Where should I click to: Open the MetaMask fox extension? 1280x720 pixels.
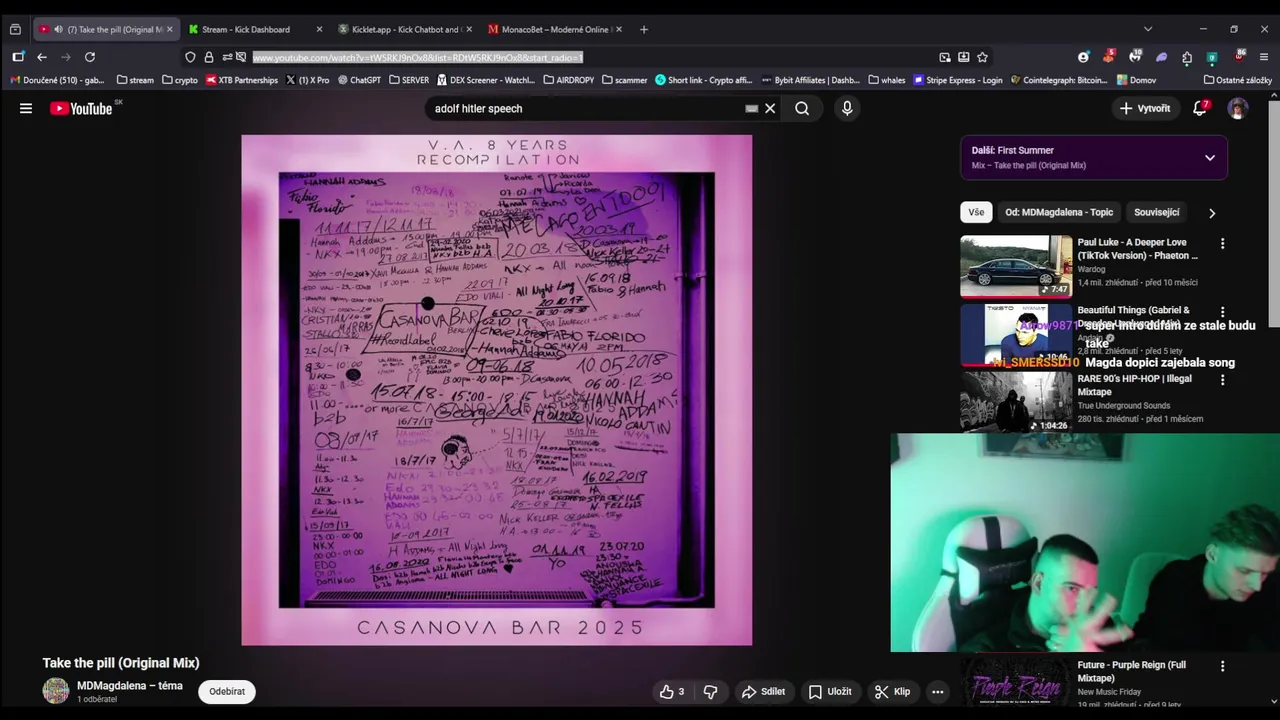tap(1109, 56)
